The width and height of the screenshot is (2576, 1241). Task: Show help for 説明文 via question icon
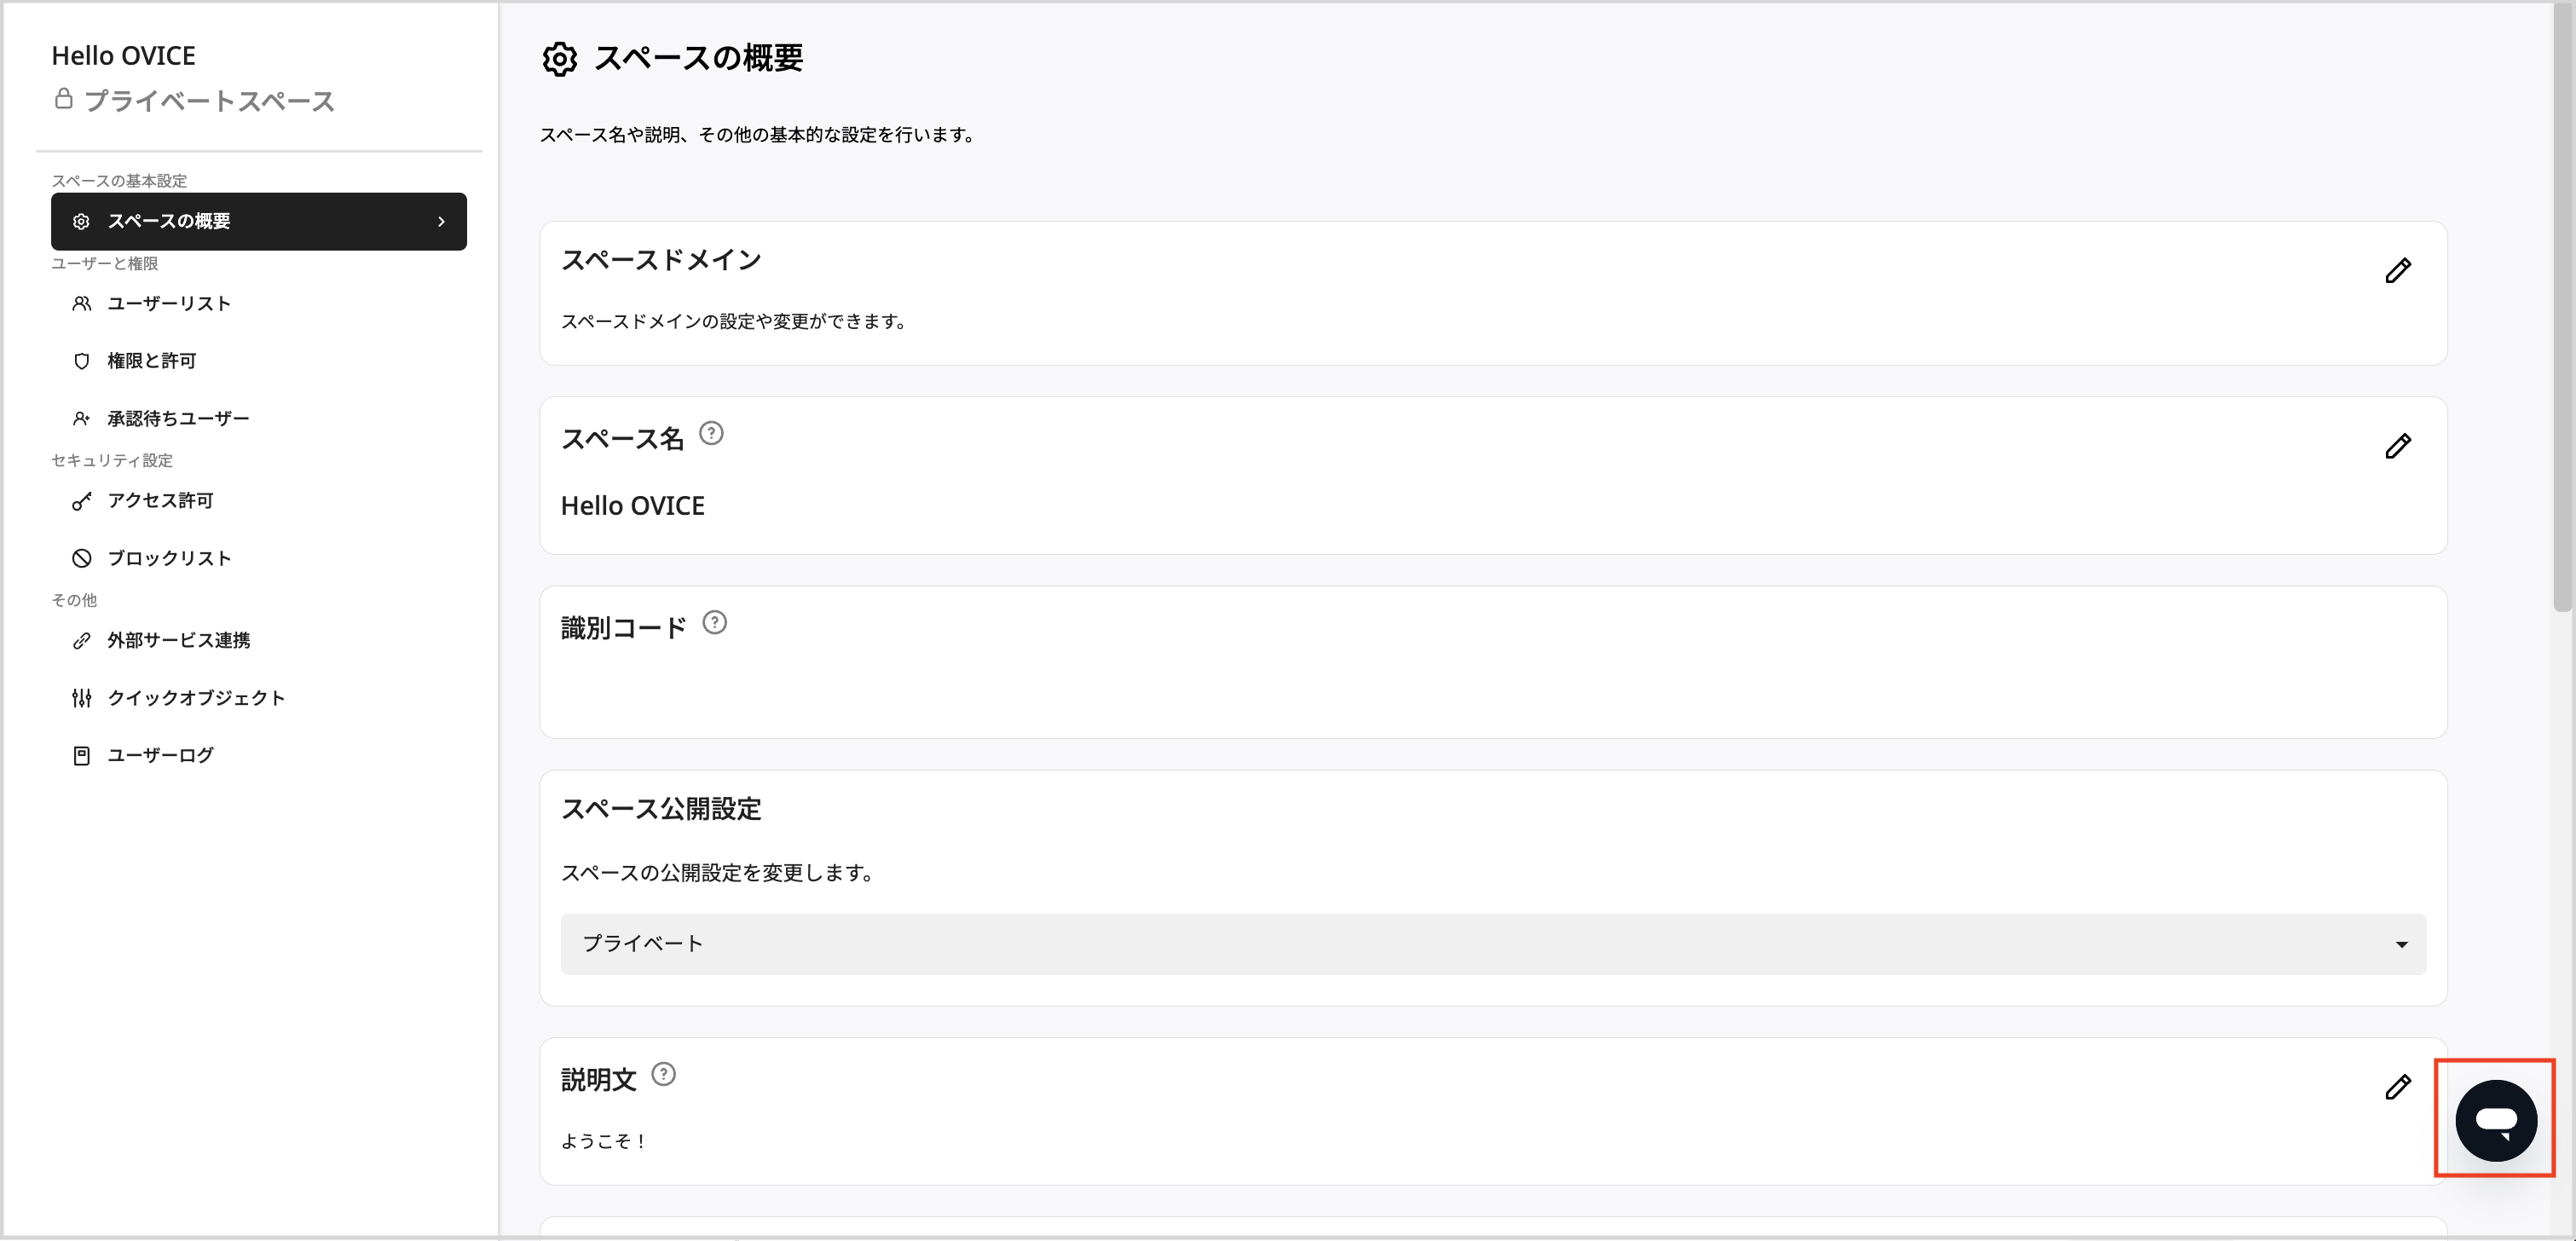pyautogui.click(x=662, y=1074)
